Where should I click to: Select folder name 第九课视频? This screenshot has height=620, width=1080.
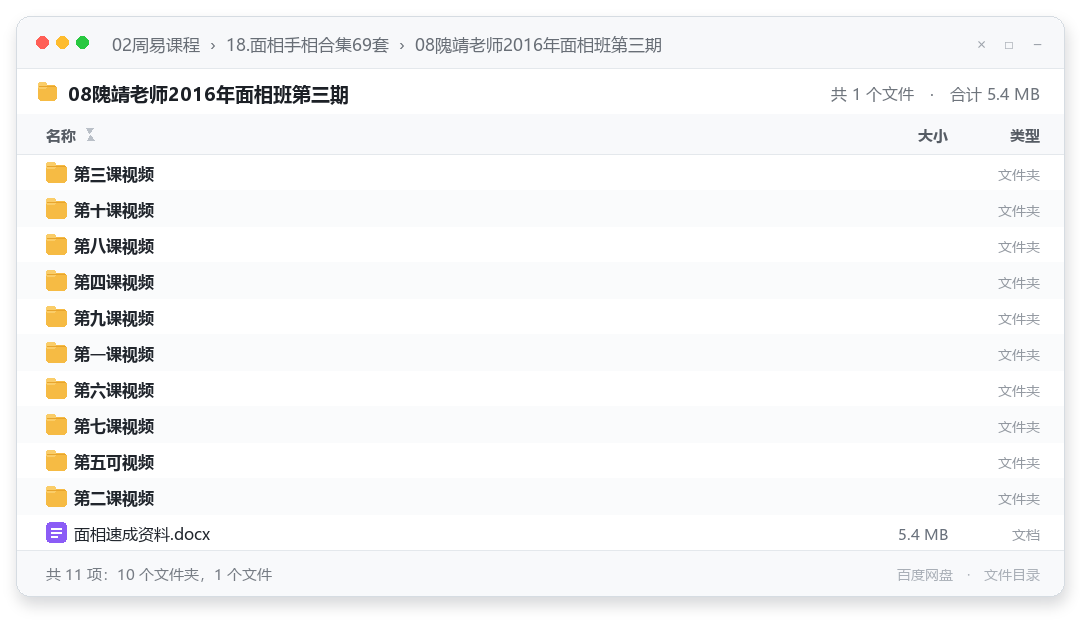coord(114,318)
